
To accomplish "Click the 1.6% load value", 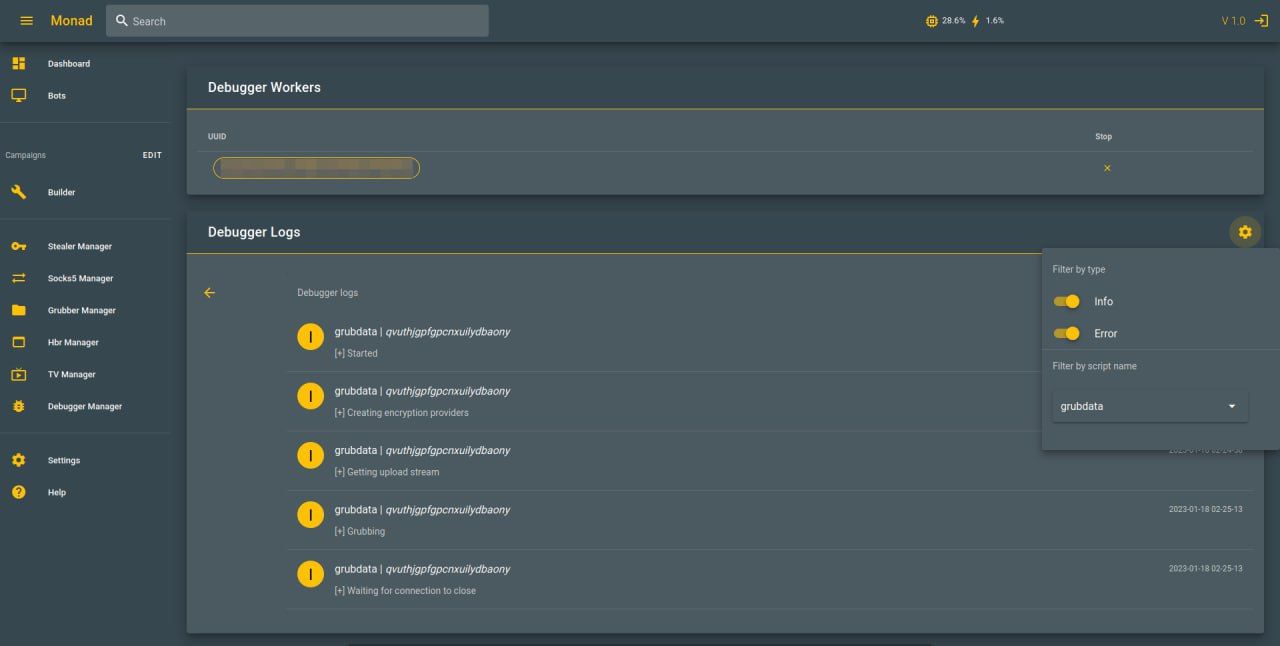I will tap(995, 21).
